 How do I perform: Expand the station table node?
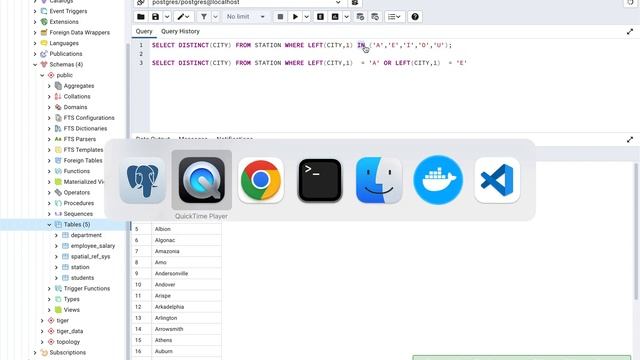coord(56,267)
